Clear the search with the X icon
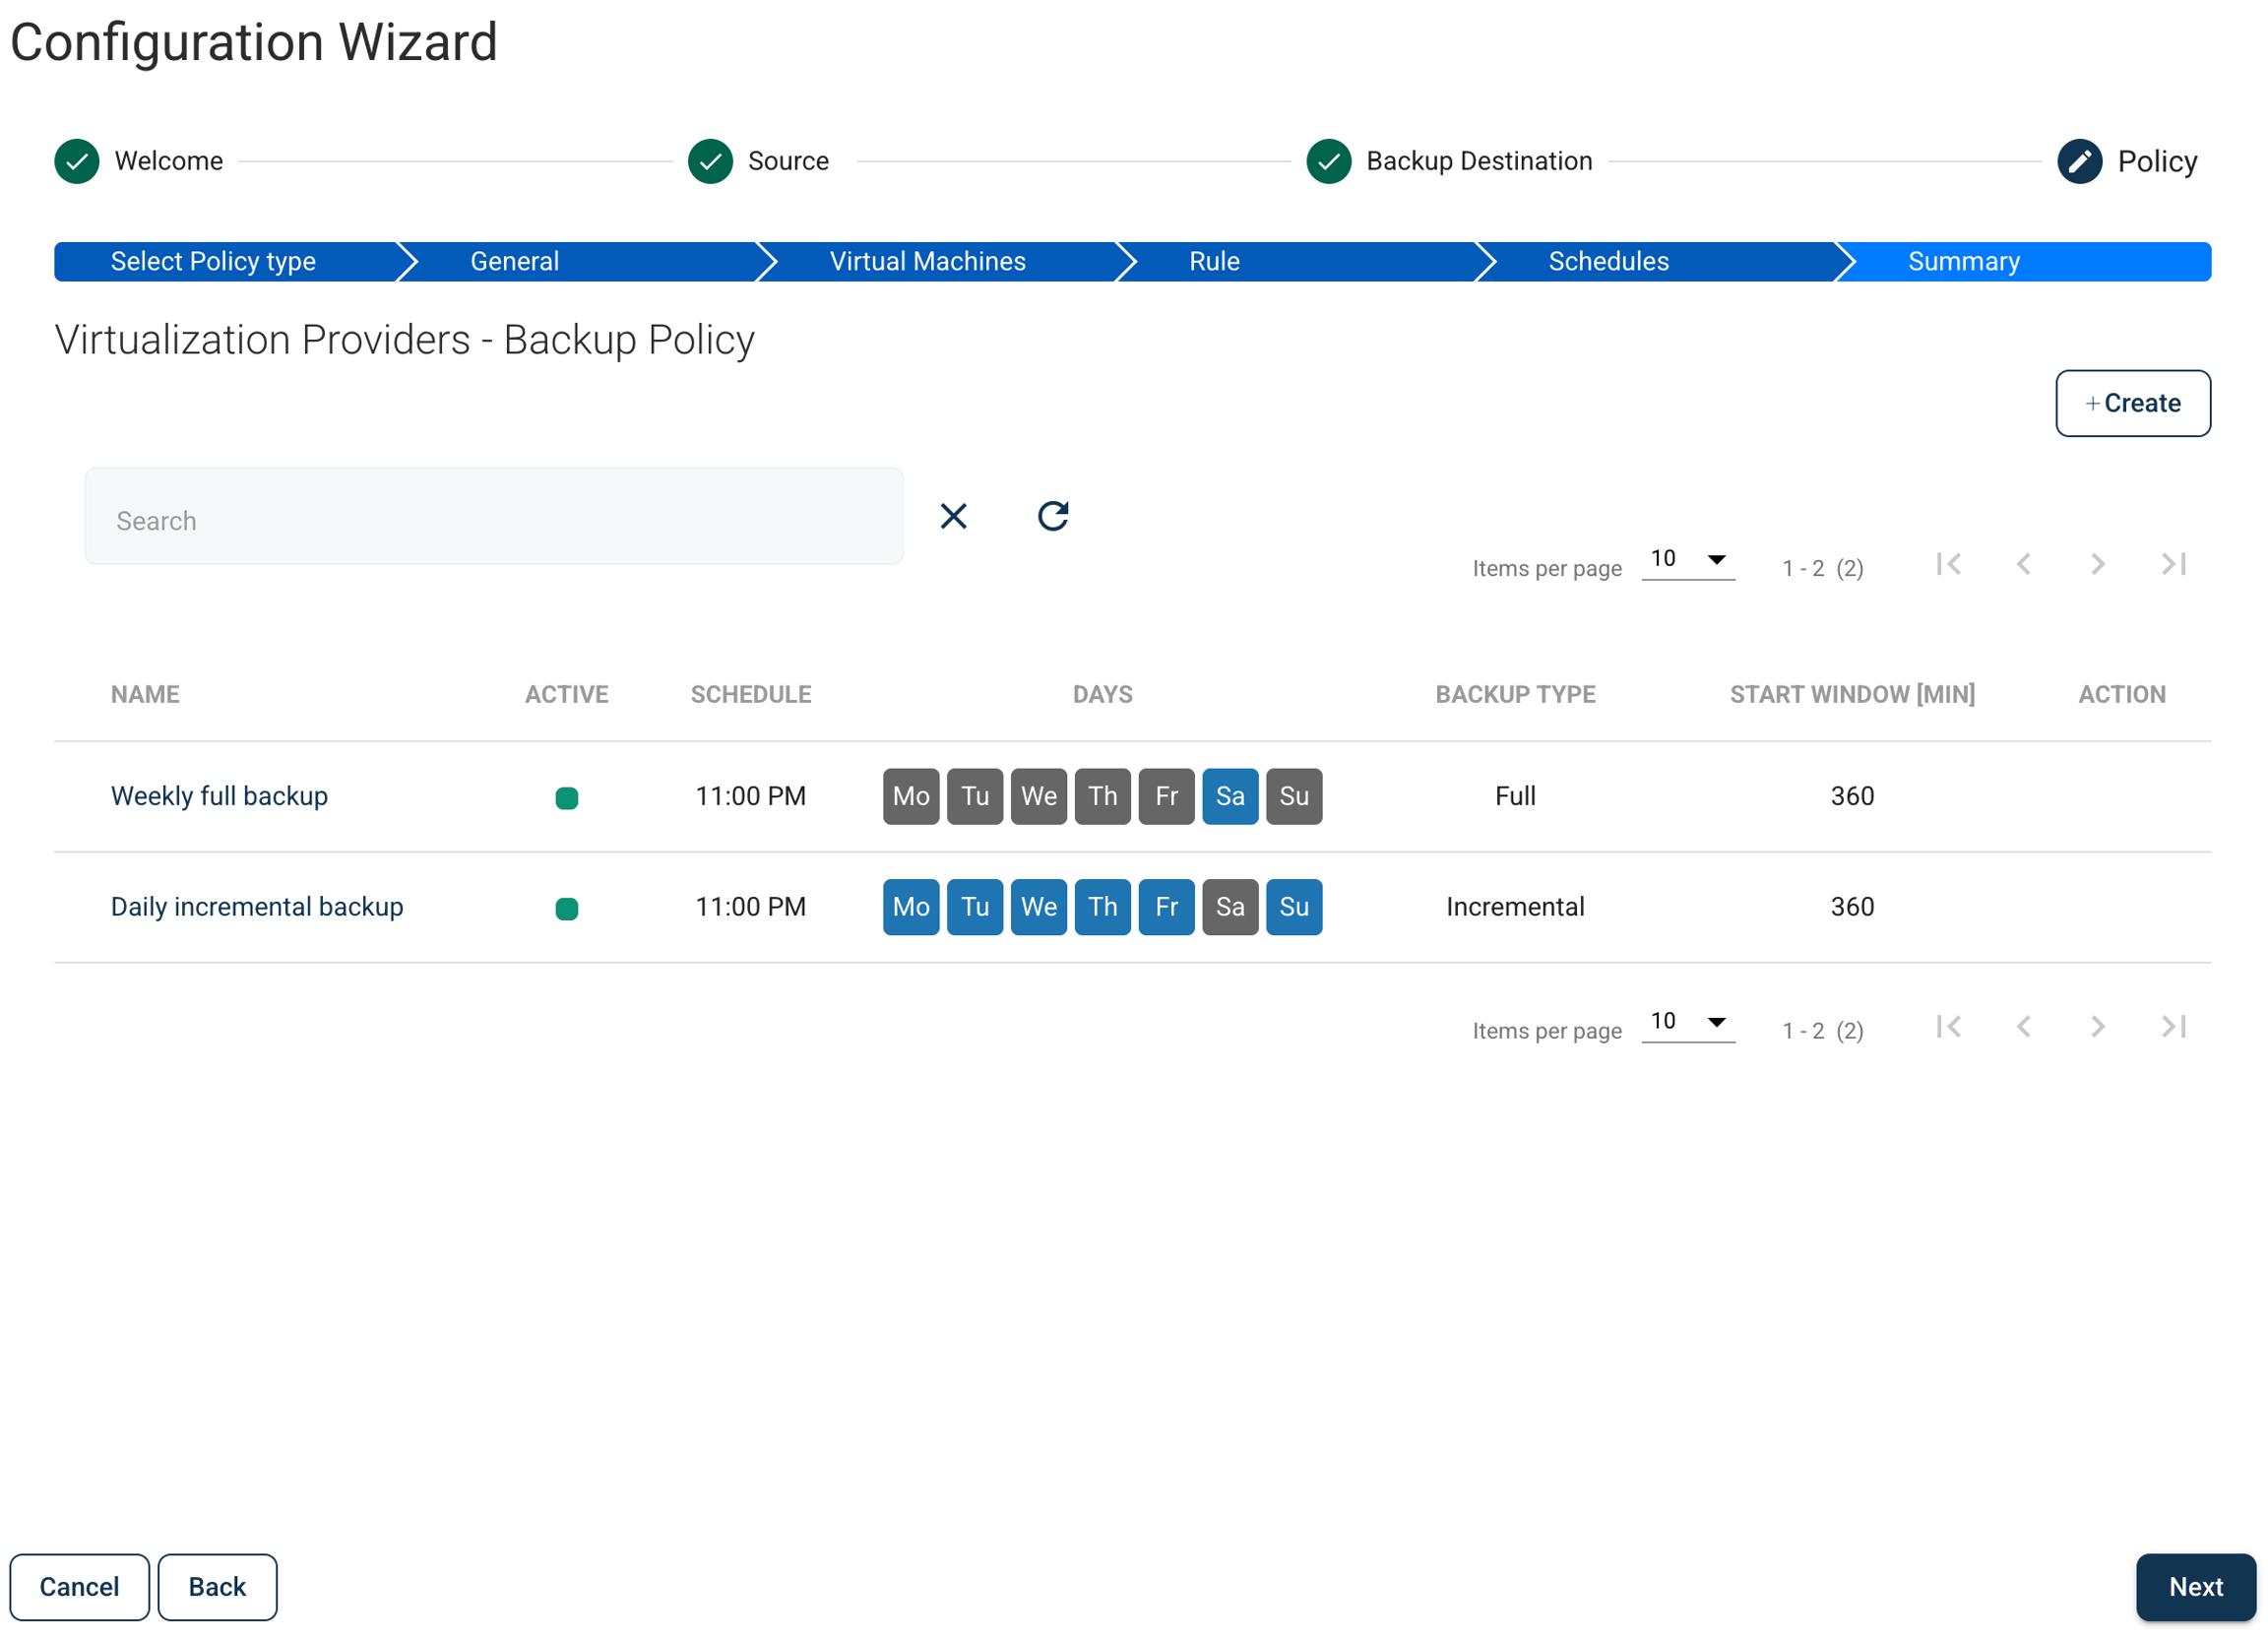 [x=954, y=516]
